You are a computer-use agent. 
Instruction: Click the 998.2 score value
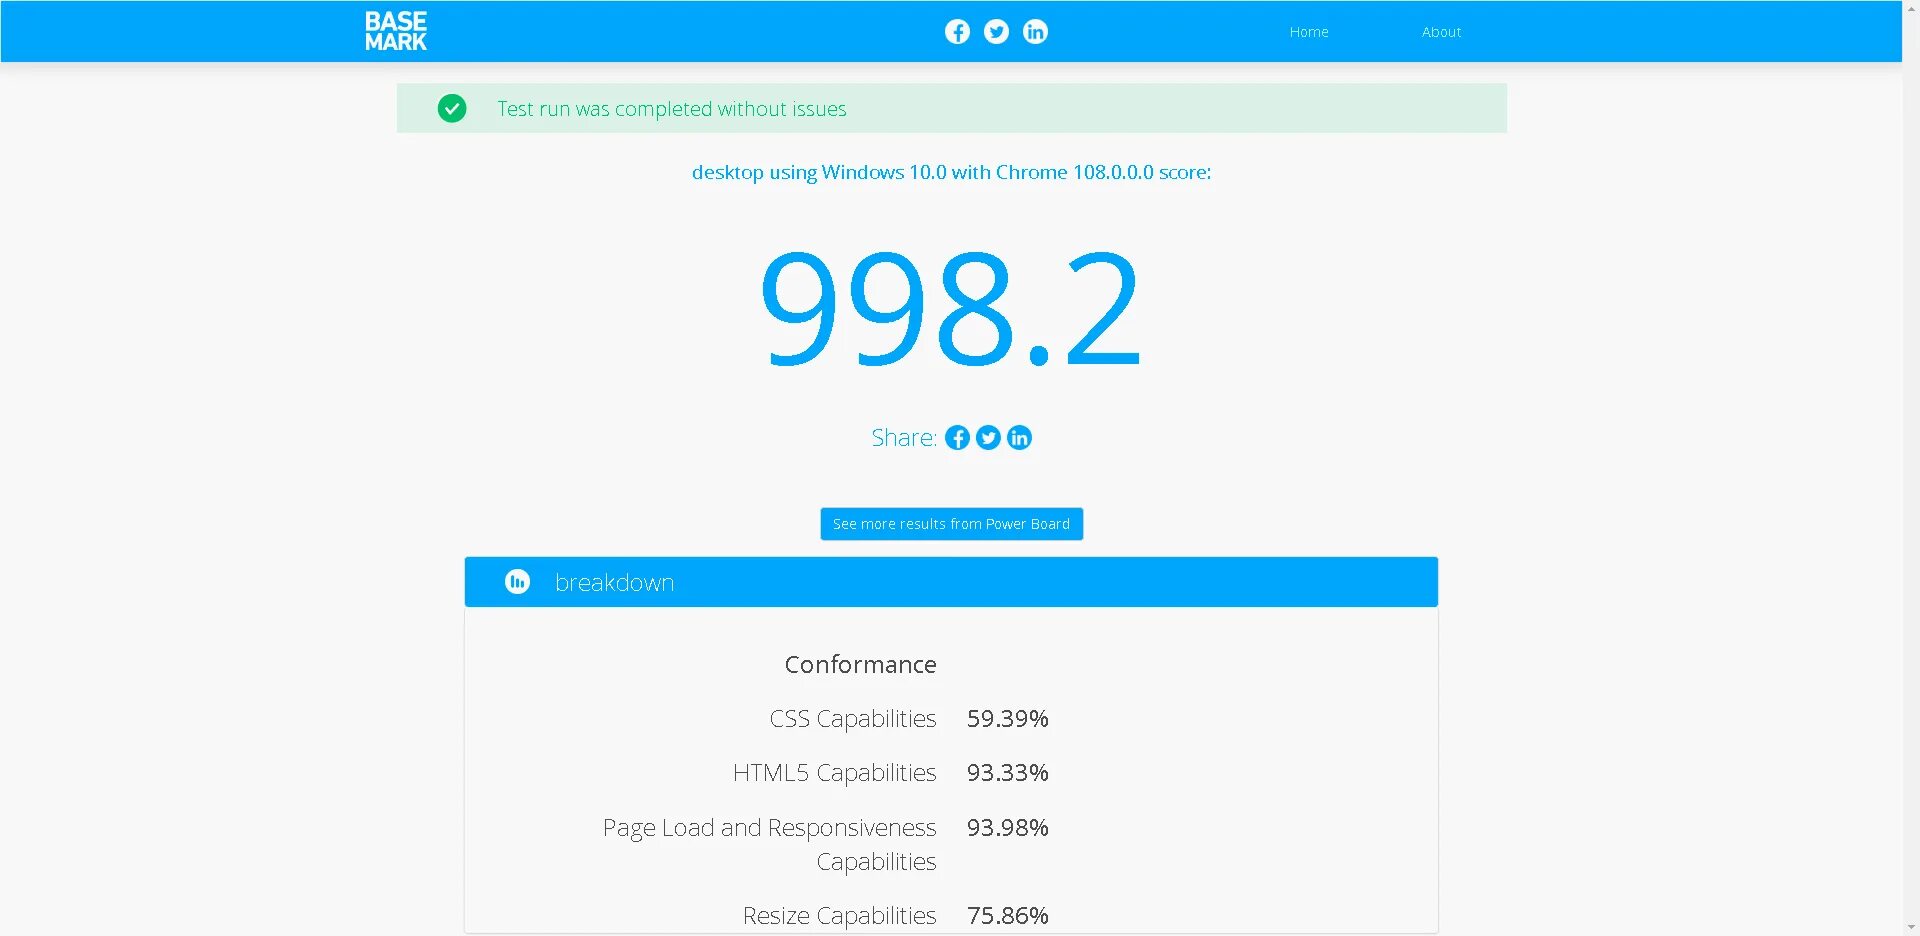950,308
